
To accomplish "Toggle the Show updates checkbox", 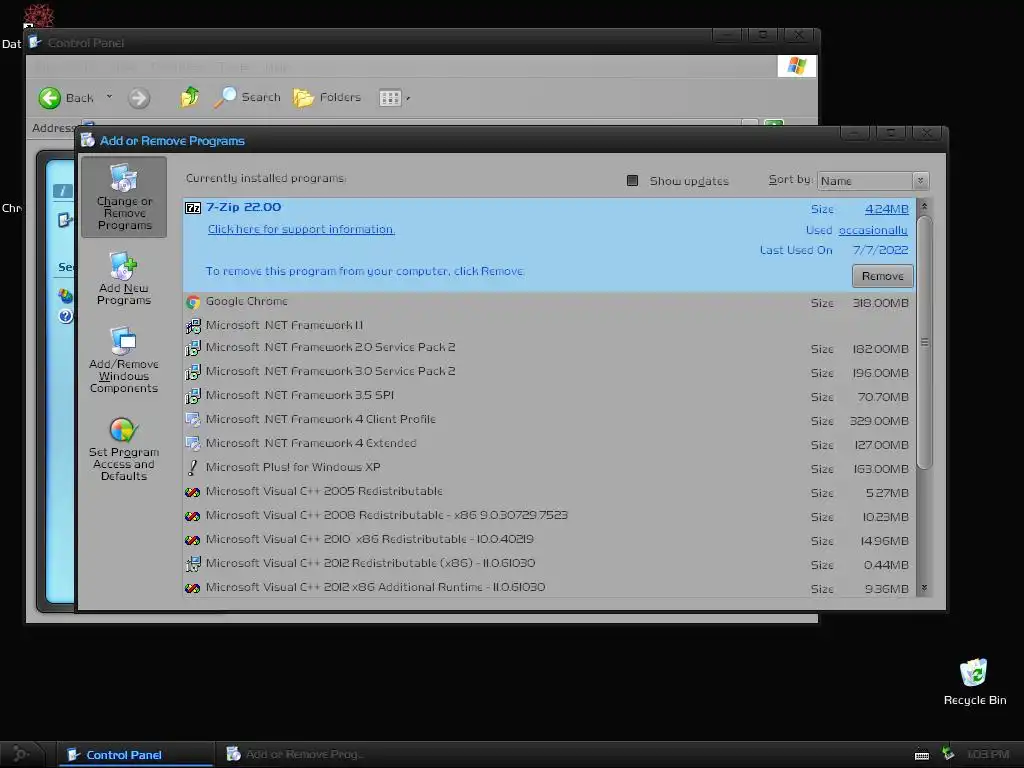I will coord(632,180).
